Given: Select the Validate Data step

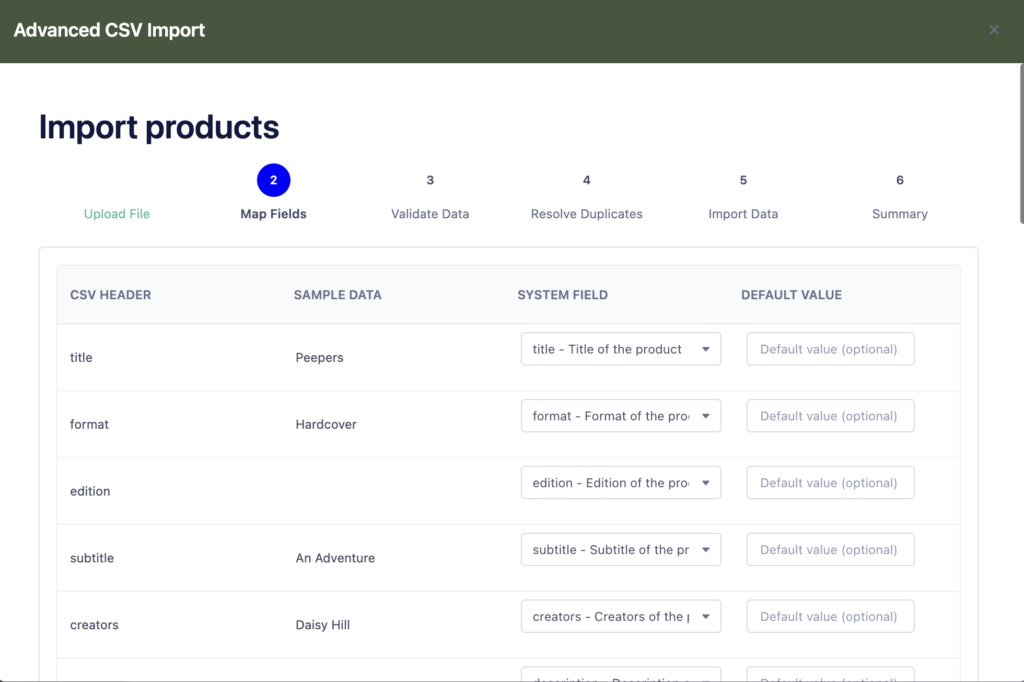Looking at the screenshot, I should [x=430, y=214].
